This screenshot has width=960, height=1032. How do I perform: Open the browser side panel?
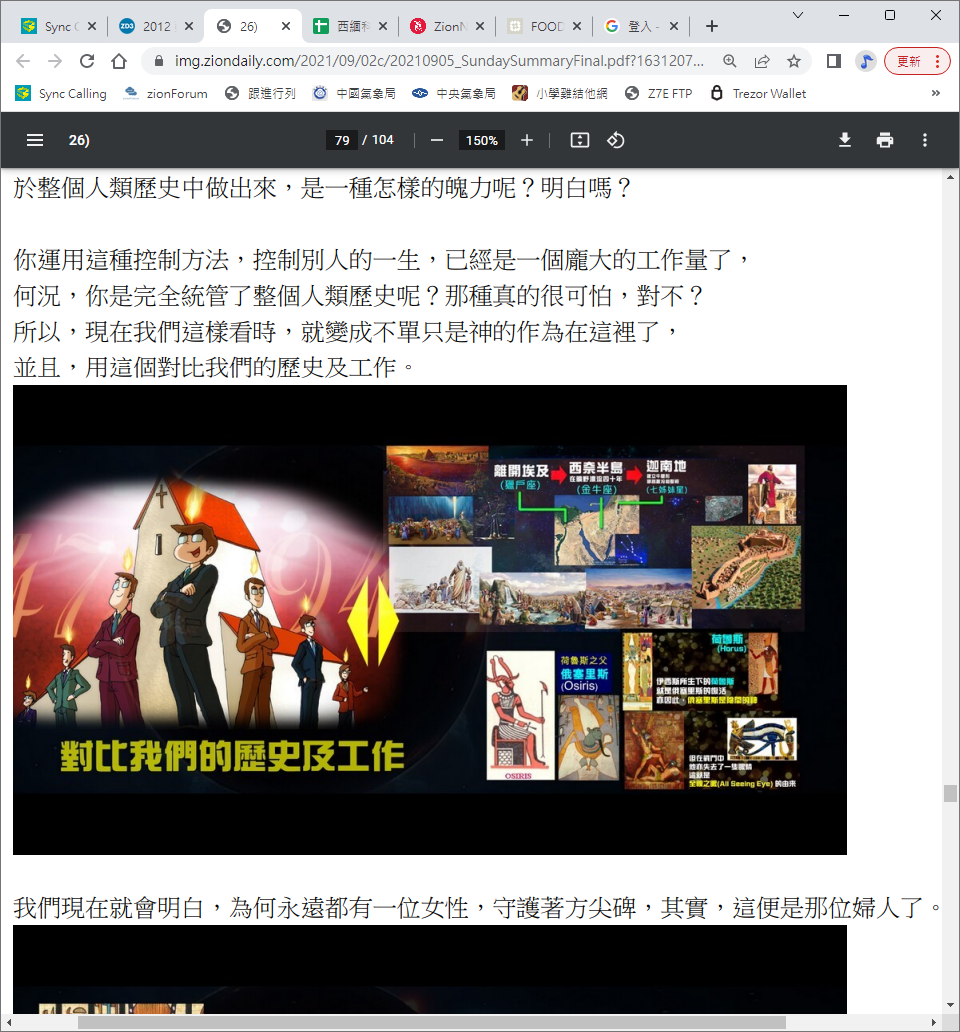tap(834, 61)
